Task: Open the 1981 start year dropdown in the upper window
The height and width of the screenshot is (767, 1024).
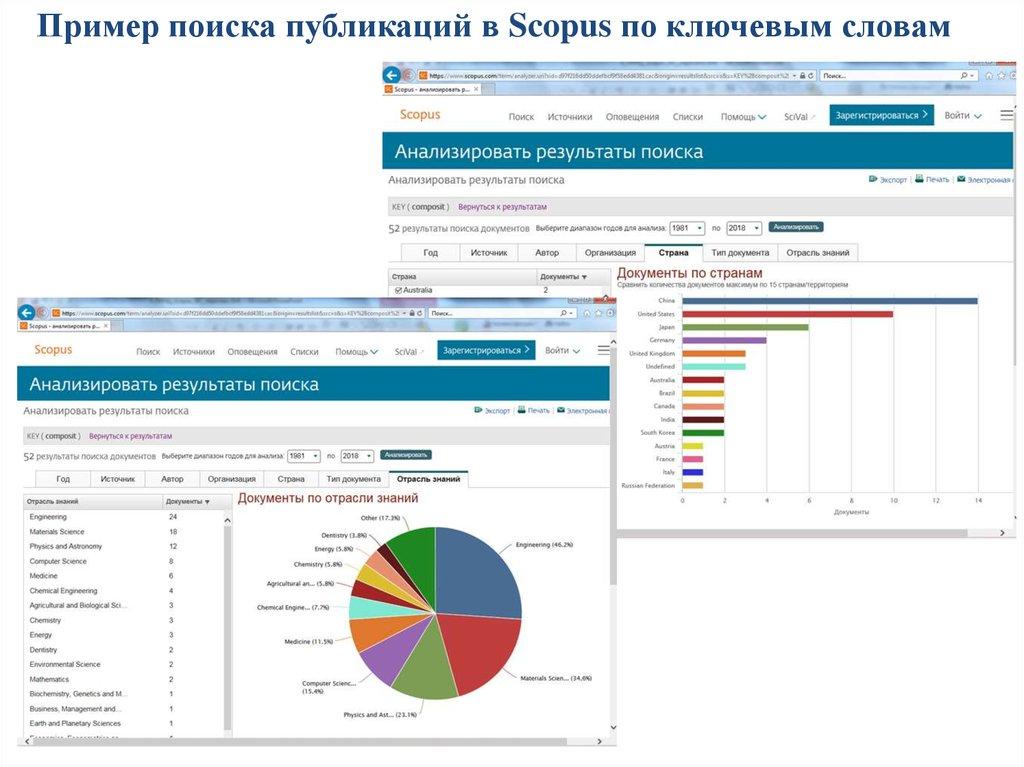Action: pyautogui.click(x=685, y=228)
